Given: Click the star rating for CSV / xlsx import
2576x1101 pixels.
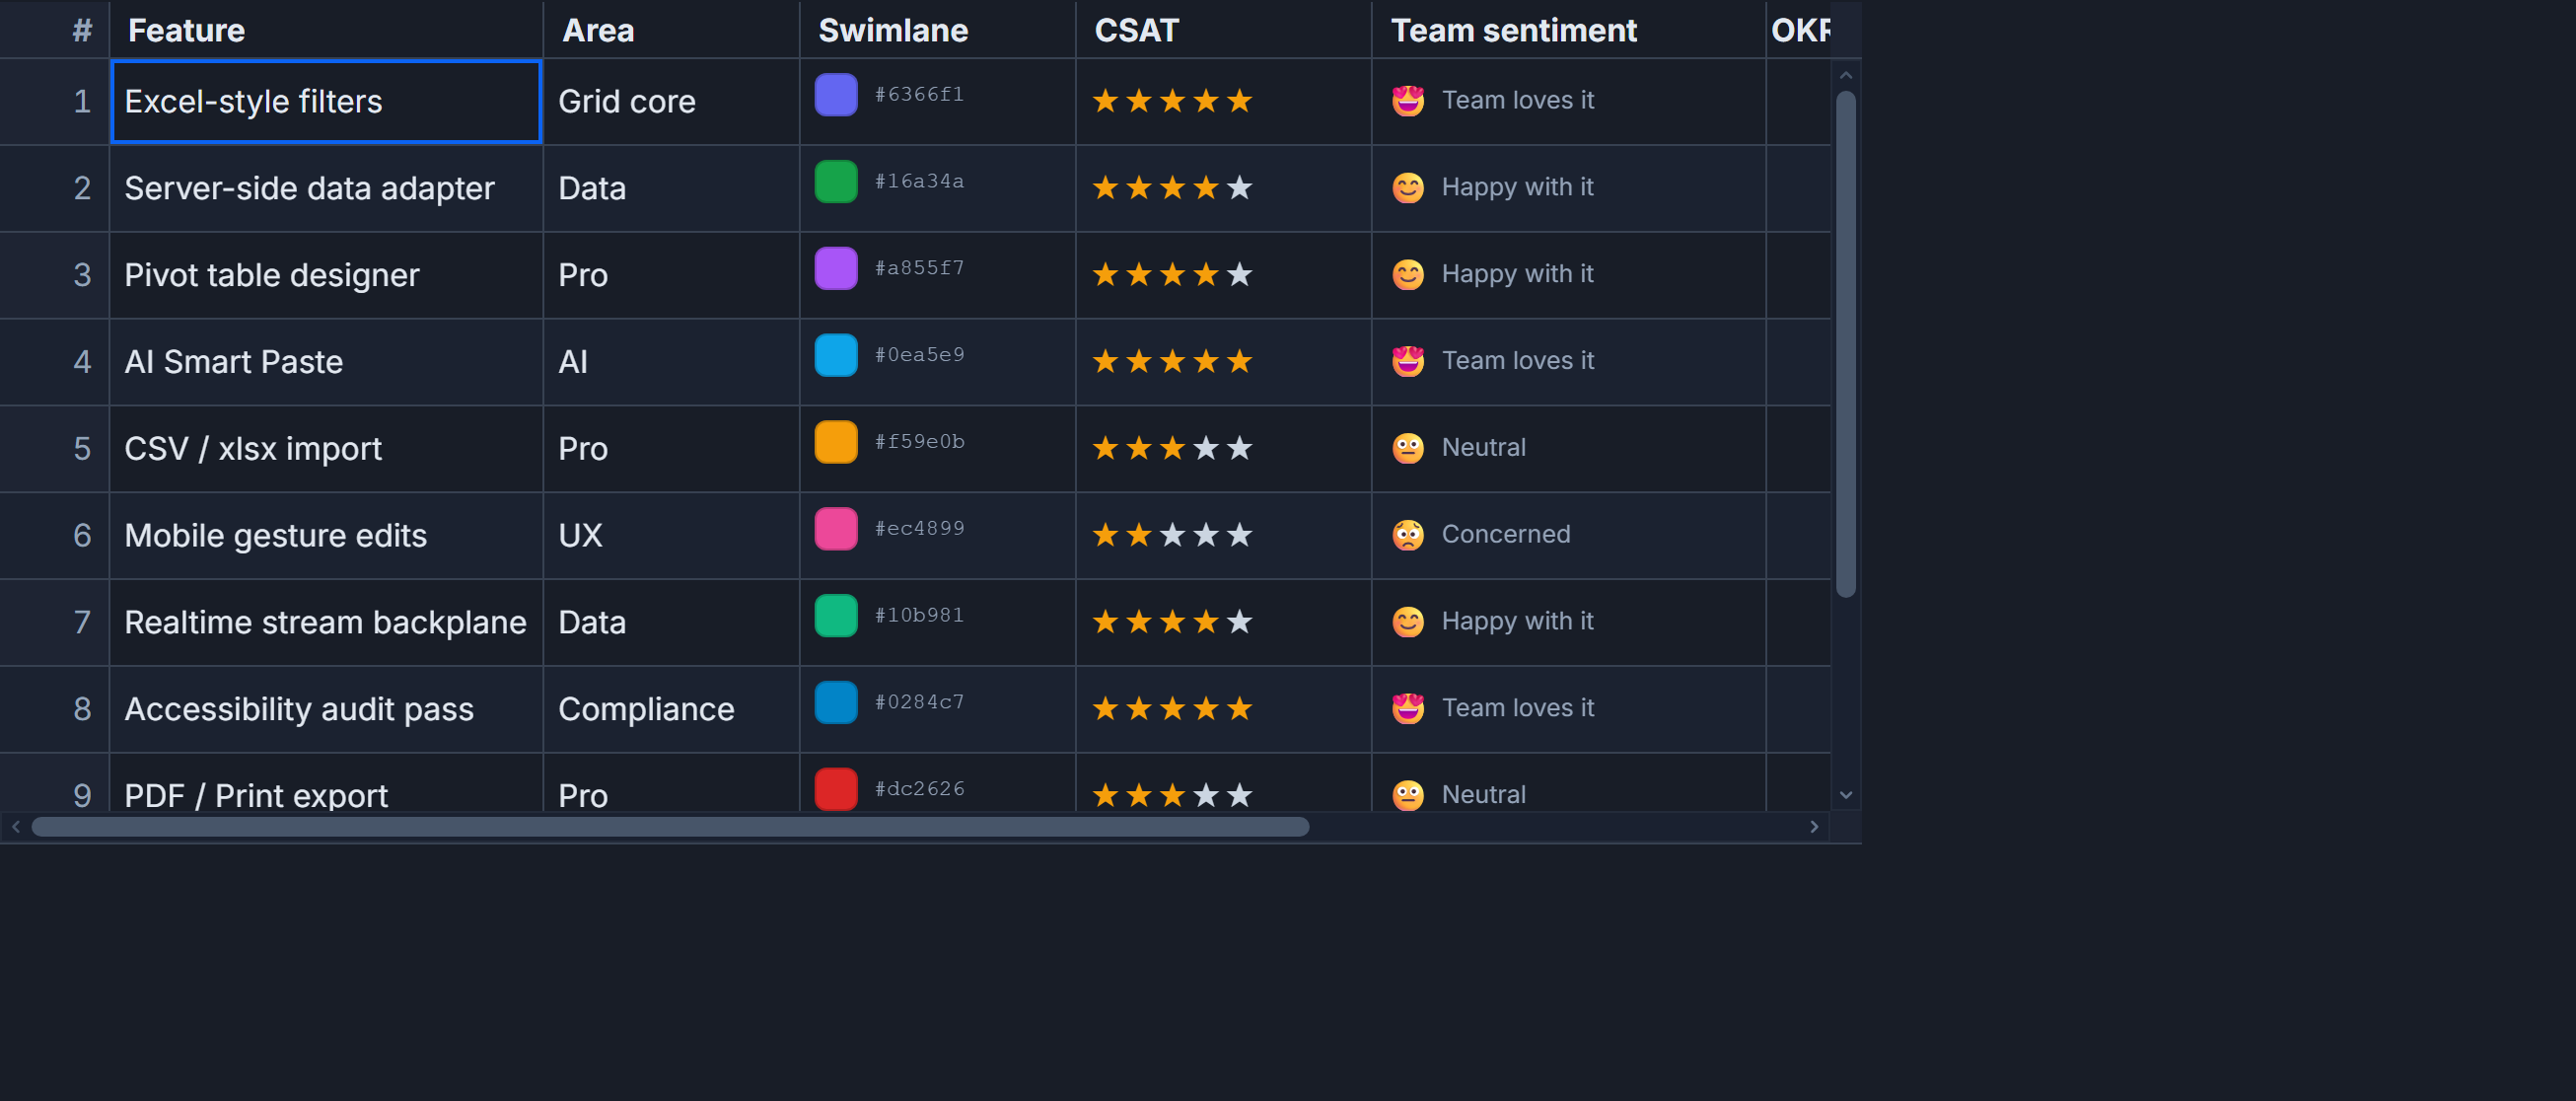Looking at the screenshot, I should click(1172, 448).
